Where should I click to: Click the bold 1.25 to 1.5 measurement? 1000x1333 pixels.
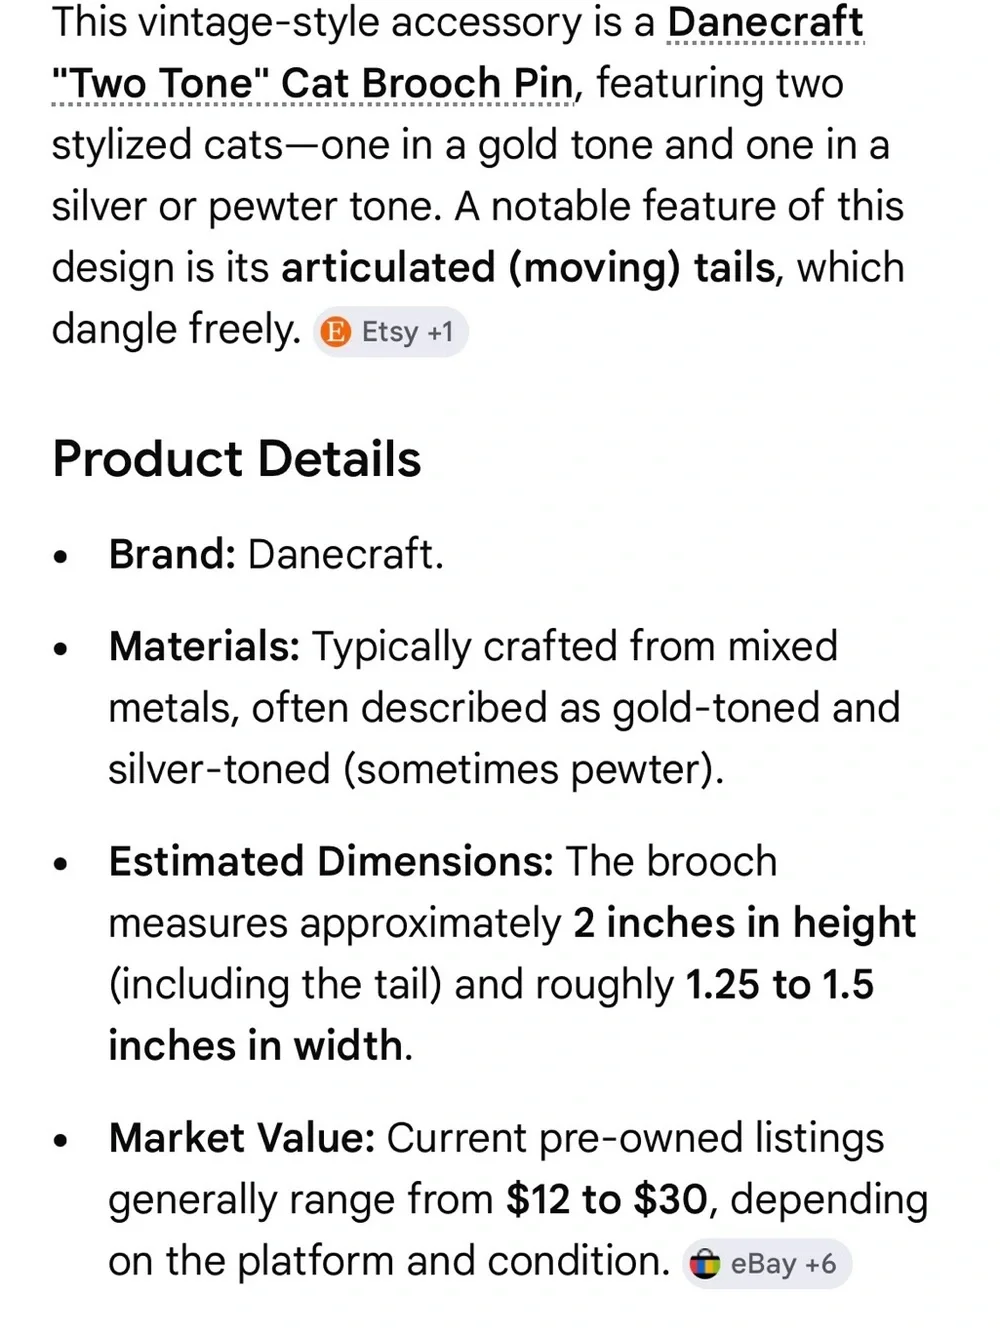(x=779, y=985)
